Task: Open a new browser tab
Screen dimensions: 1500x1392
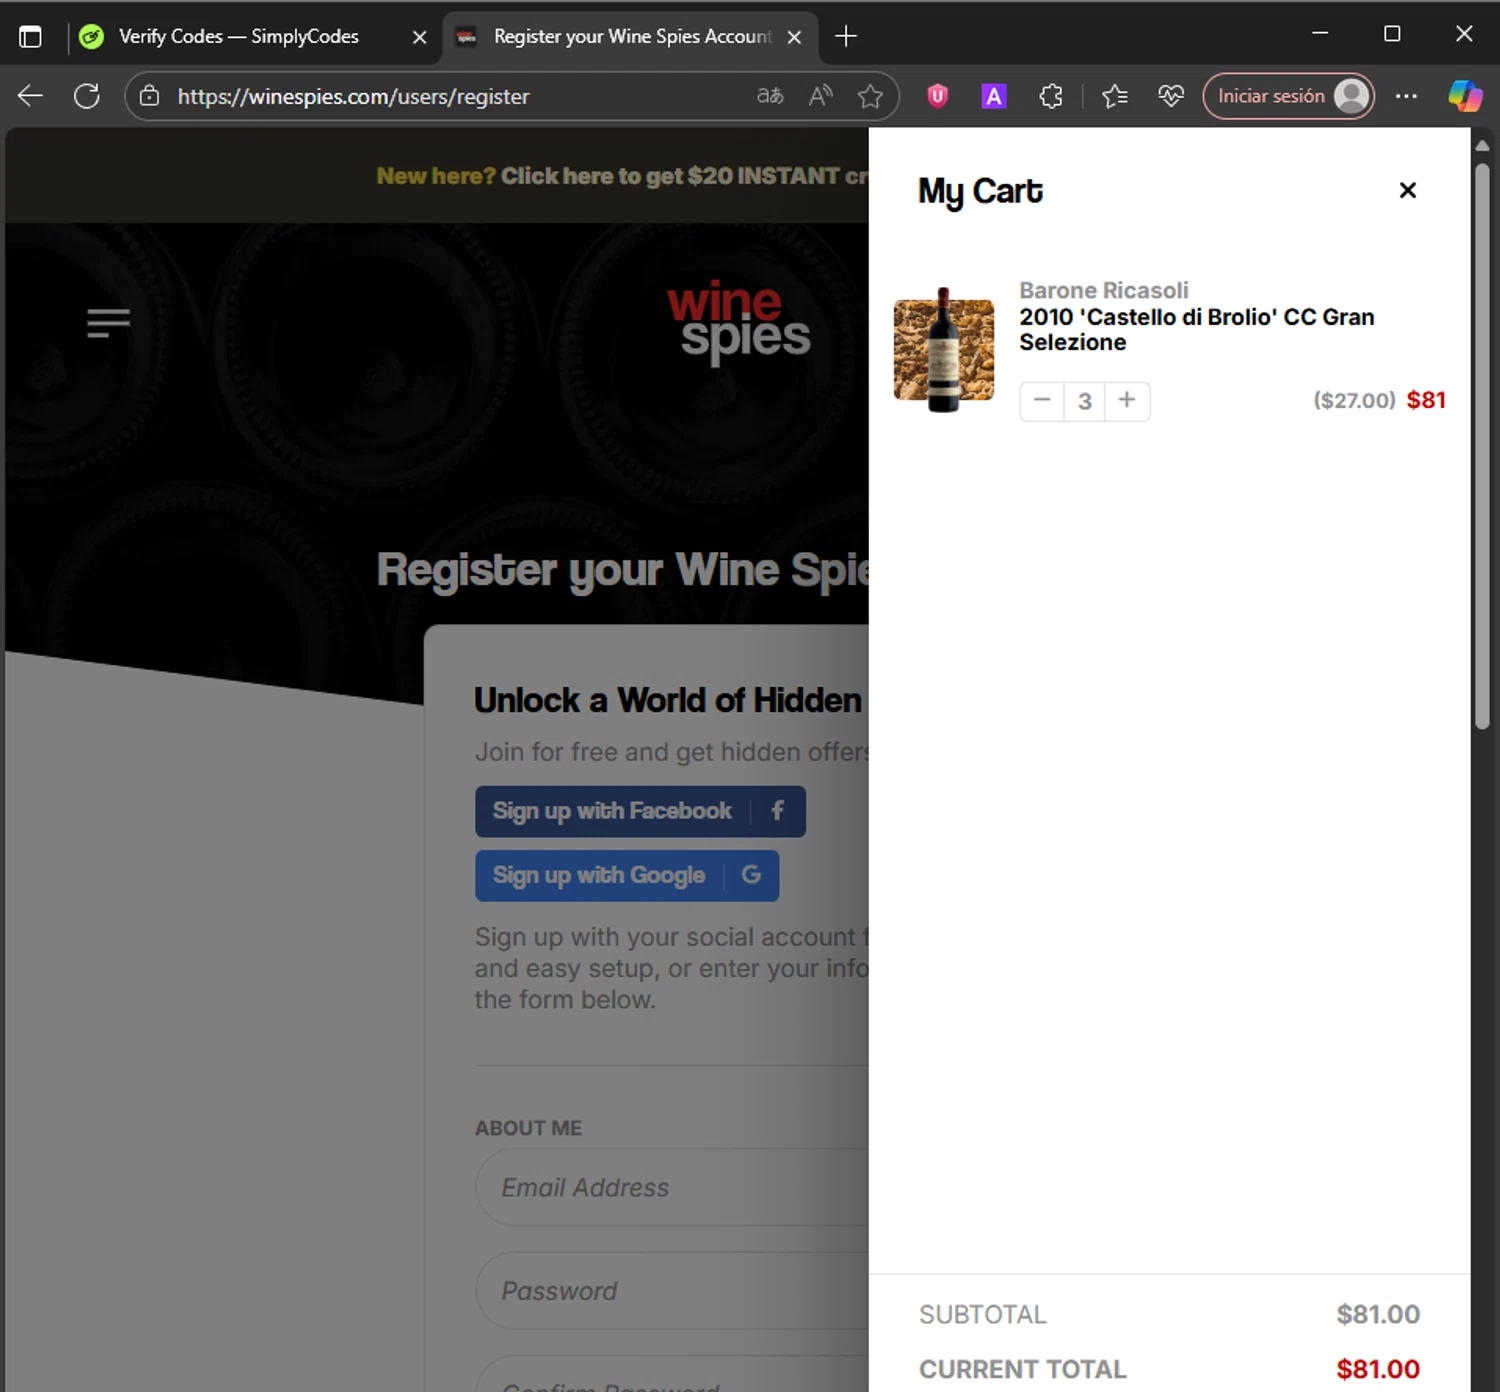Action: coord(846,37)
